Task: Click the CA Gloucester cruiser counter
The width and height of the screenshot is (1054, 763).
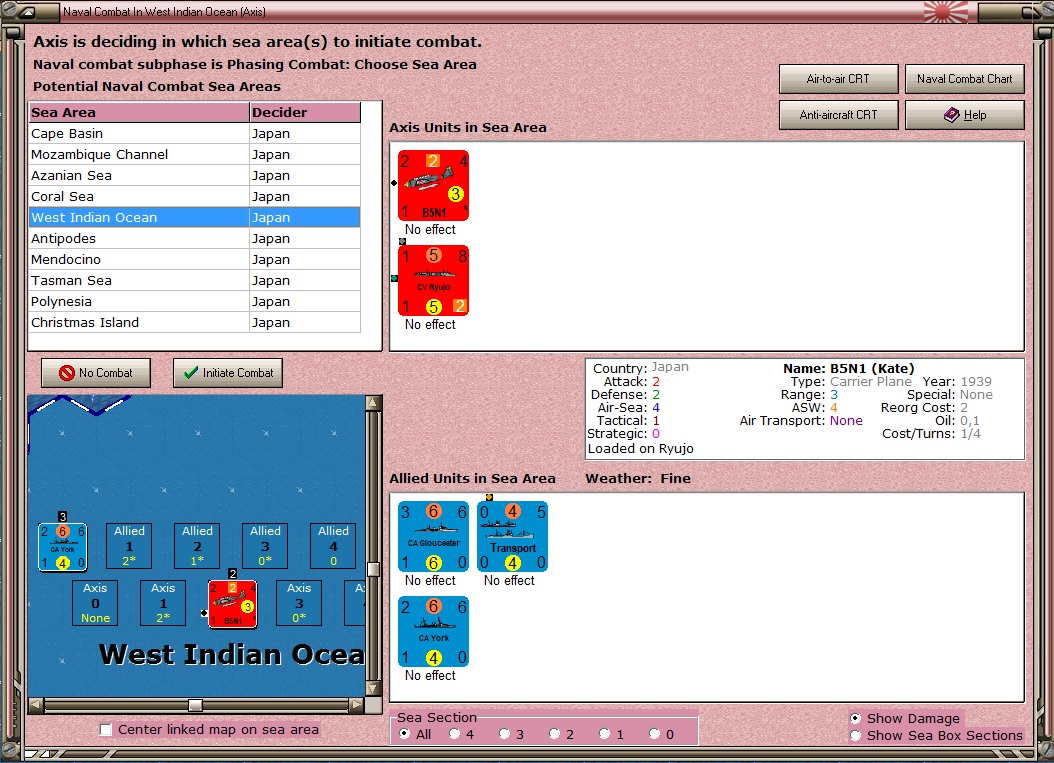Action: [x=434, y=536]
